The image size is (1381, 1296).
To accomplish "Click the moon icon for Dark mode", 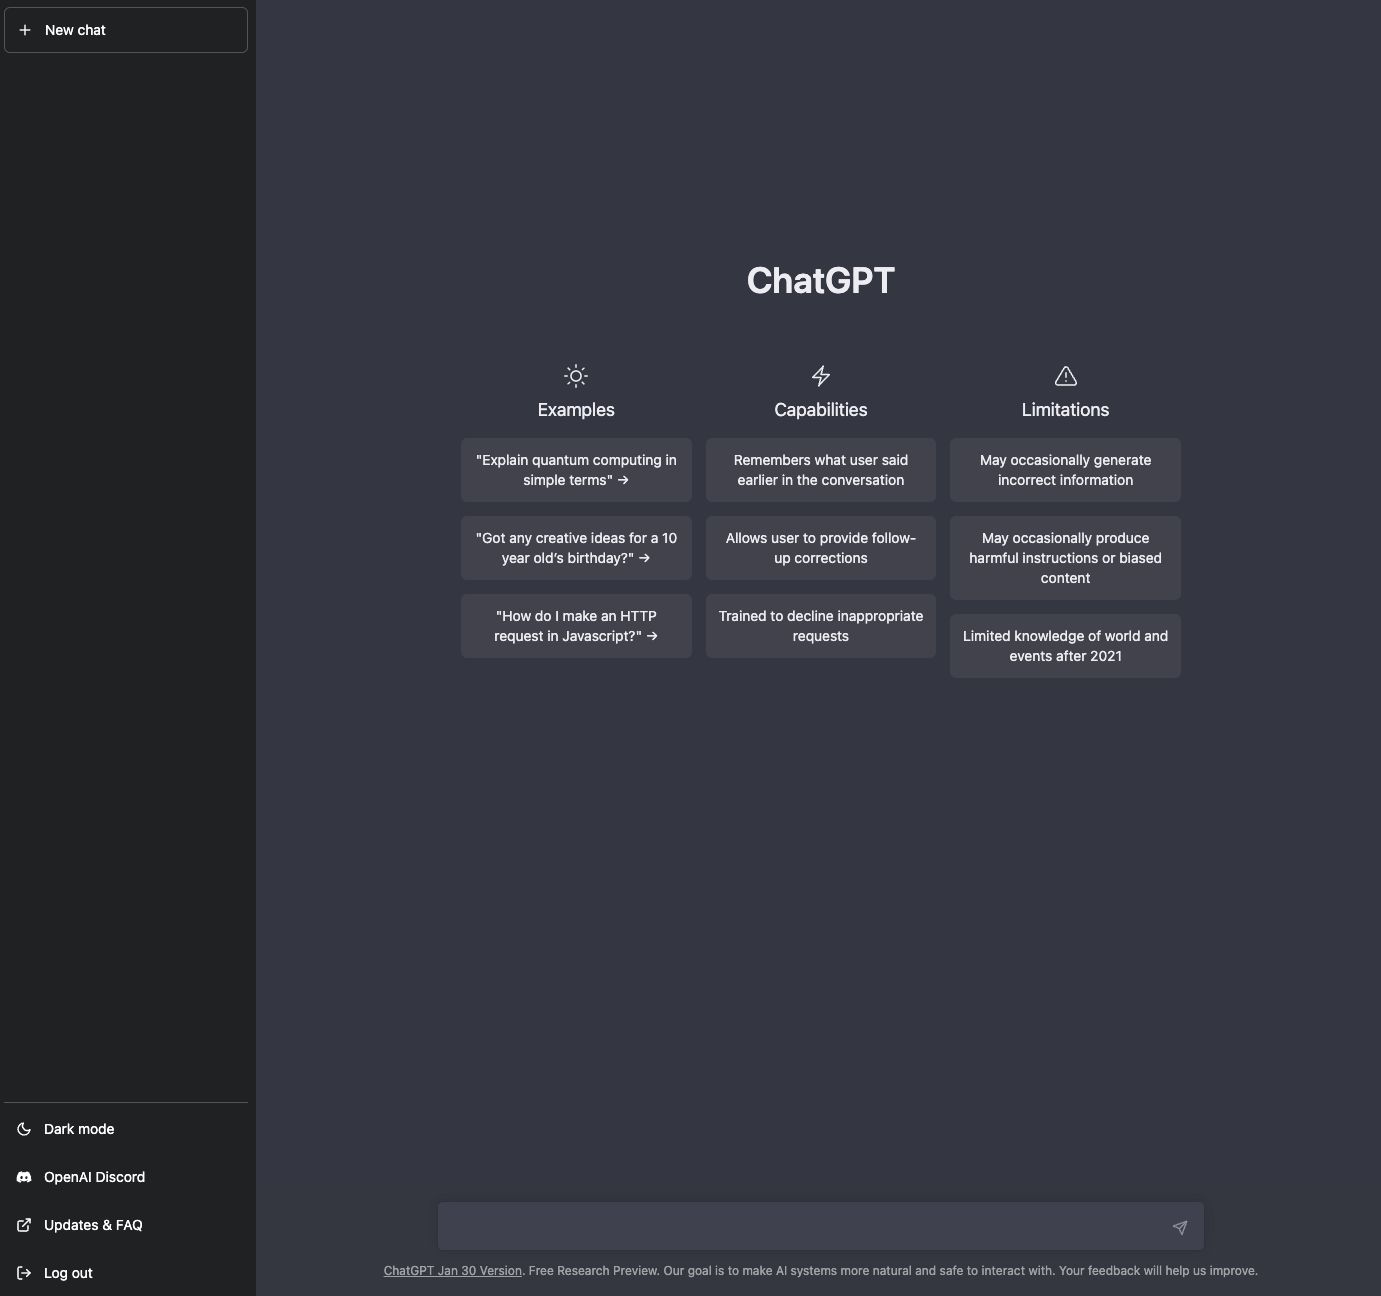I will click(x=24, y=1129).
